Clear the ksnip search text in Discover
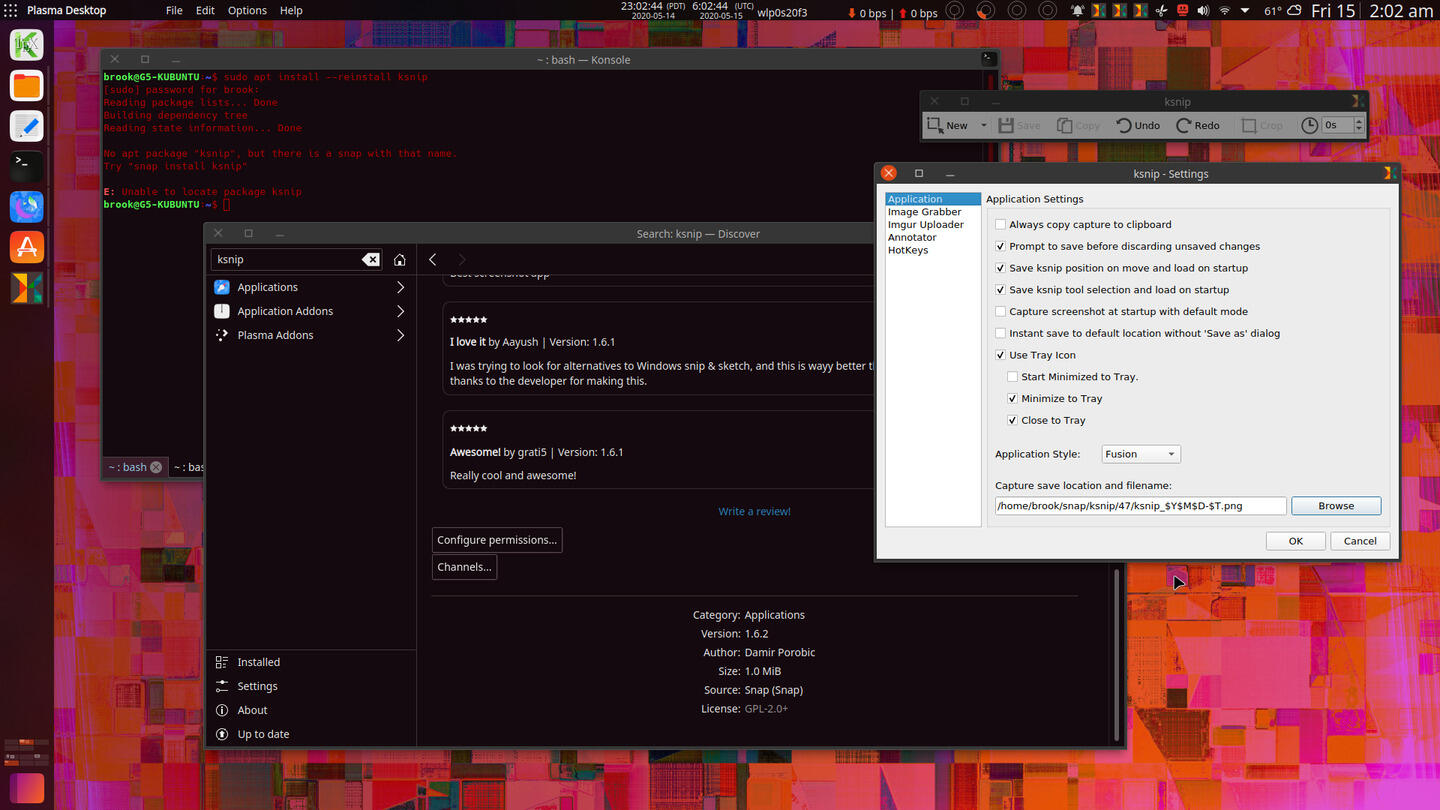This screenshot has height=810, width=1440. (370, 259)
